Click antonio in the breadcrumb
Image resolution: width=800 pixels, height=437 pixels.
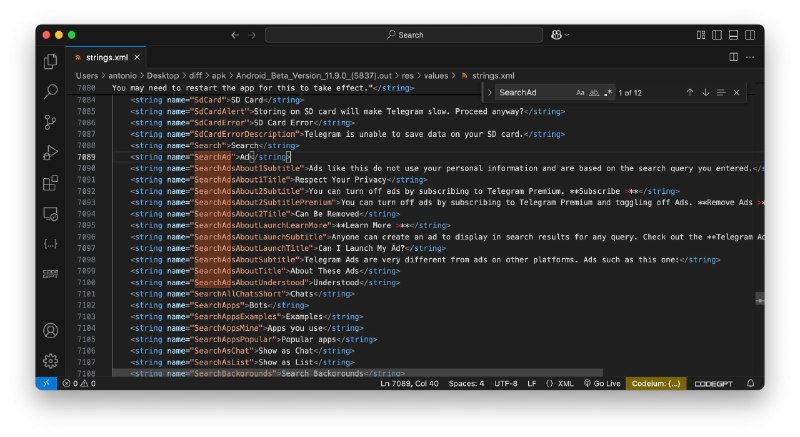point(122,75)
